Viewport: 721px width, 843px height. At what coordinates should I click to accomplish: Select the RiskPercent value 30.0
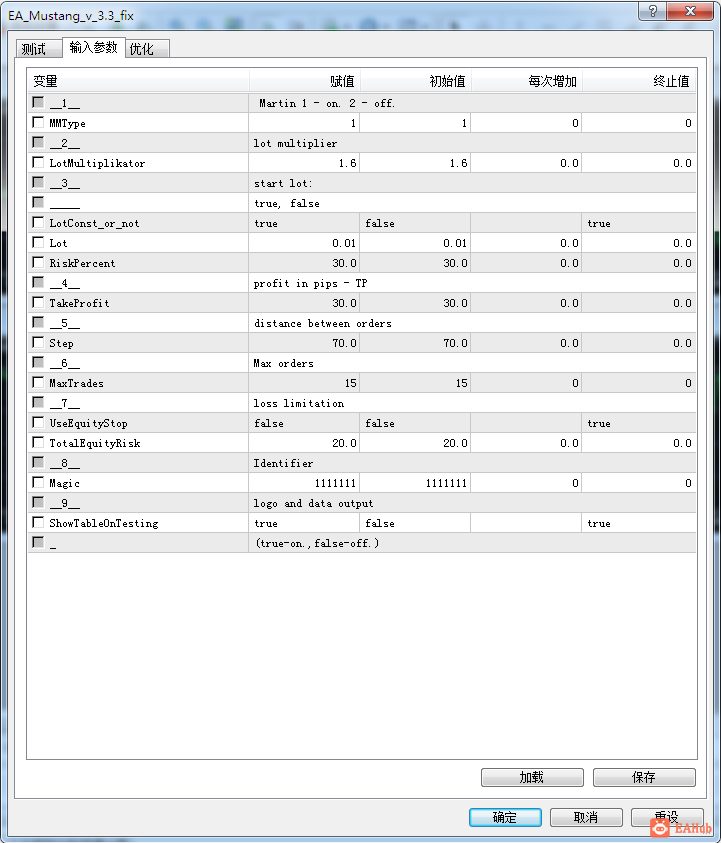pyautogui.click(x=304, y=263)
